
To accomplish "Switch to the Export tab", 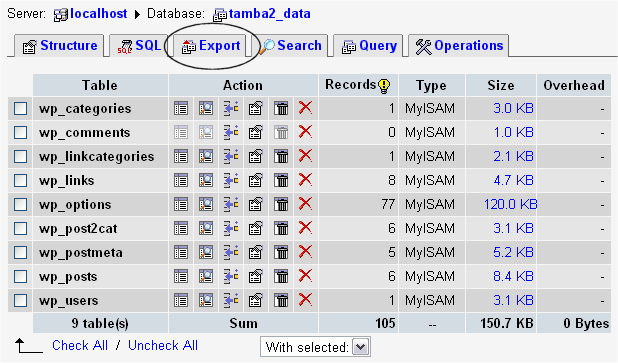I will click(x=211, y=46).
